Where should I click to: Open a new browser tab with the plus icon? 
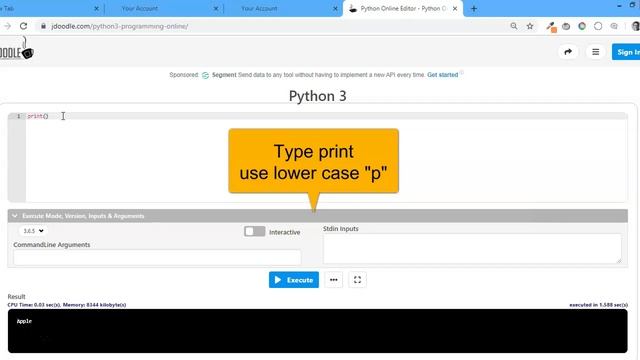point(473,9)
